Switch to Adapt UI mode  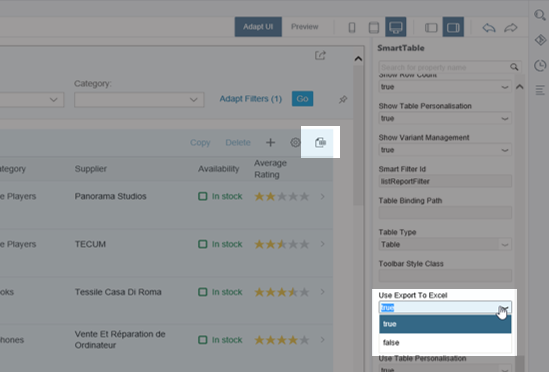258,27
